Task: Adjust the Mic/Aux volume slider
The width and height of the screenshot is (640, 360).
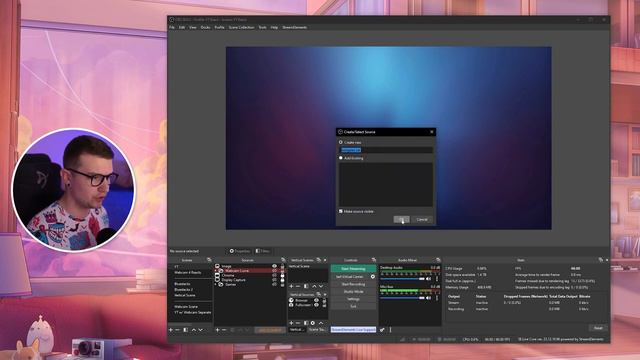Action: point(403,298)
